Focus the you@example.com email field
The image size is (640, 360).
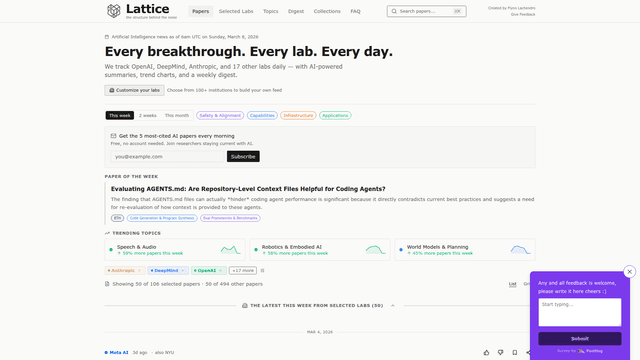coord(168,156)
